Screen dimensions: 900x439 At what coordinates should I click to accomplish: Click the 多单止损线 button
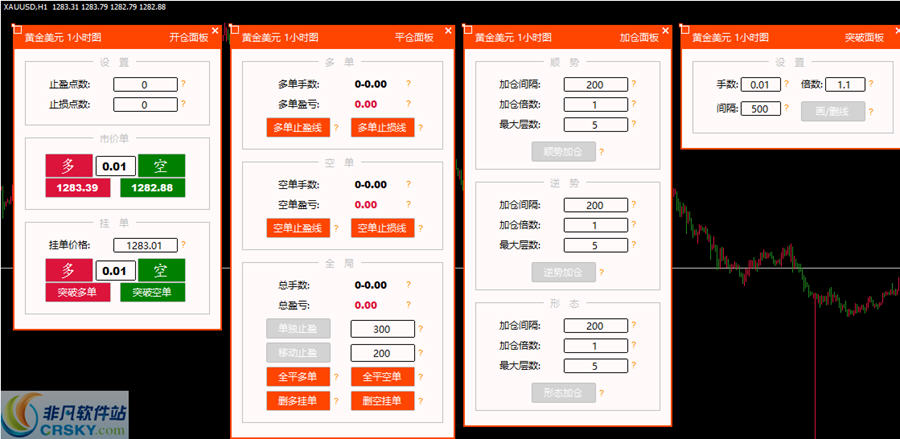pos(382,127)
